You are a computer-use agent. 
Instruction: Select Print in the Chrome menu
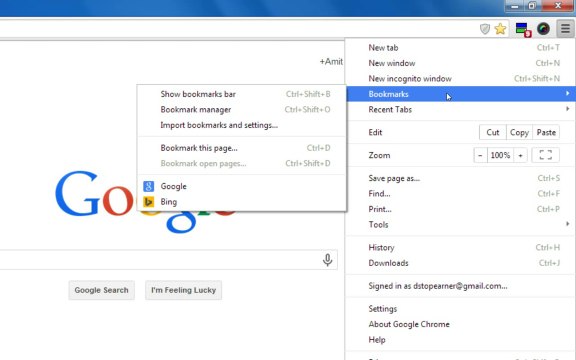(x=460, y=209)
